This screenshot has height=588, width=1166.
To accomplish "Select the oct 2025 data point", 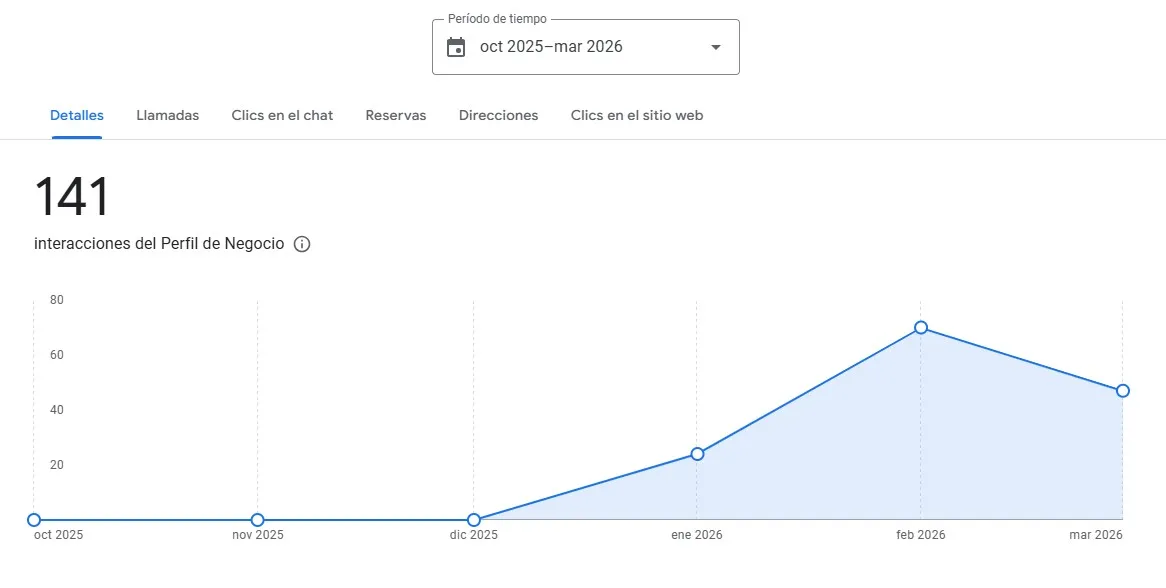I will [34, 519].
